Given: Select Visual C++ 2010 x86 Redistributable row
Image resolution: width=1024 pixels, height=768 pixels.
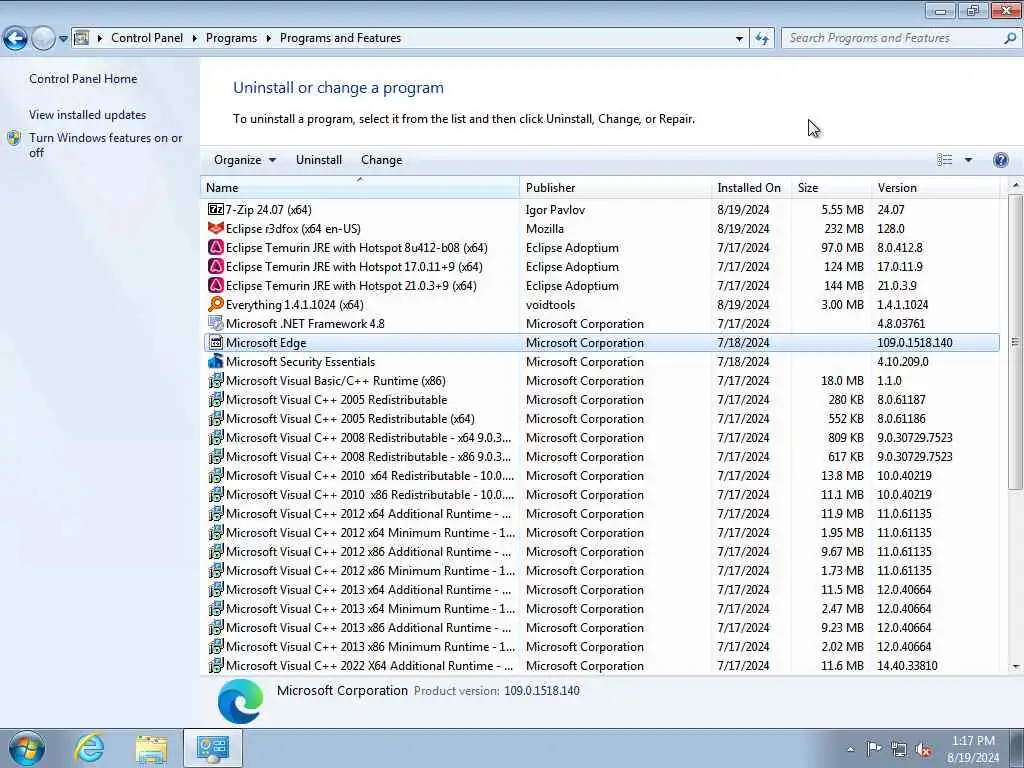Looking at the screenshot, I should [x=601, y=494].
